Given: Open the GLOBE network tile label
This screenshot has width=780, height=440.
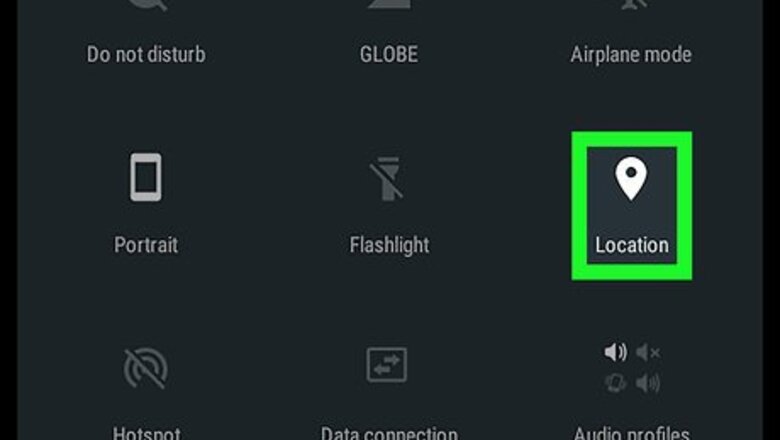Looking at the screenshot, I should point(389,54).
